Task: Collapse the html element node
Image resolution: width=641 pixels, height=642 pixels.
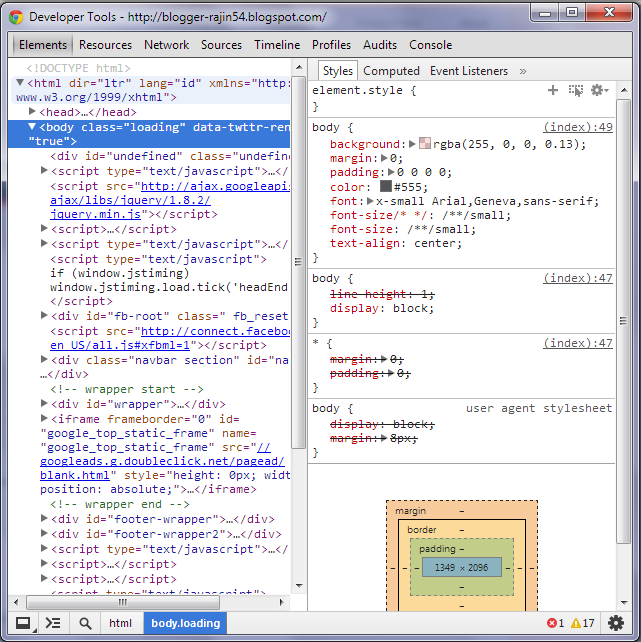Action: point(20,83)
